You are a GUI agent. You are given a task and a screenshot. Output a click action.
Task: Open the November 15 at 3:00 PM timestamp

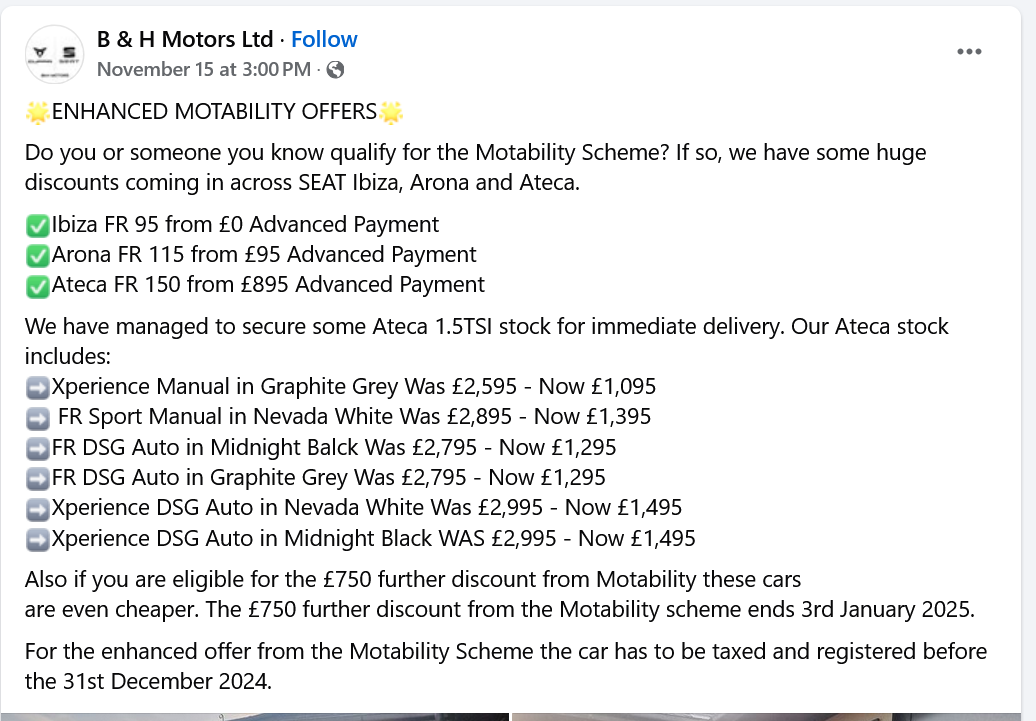coord(203,69)
